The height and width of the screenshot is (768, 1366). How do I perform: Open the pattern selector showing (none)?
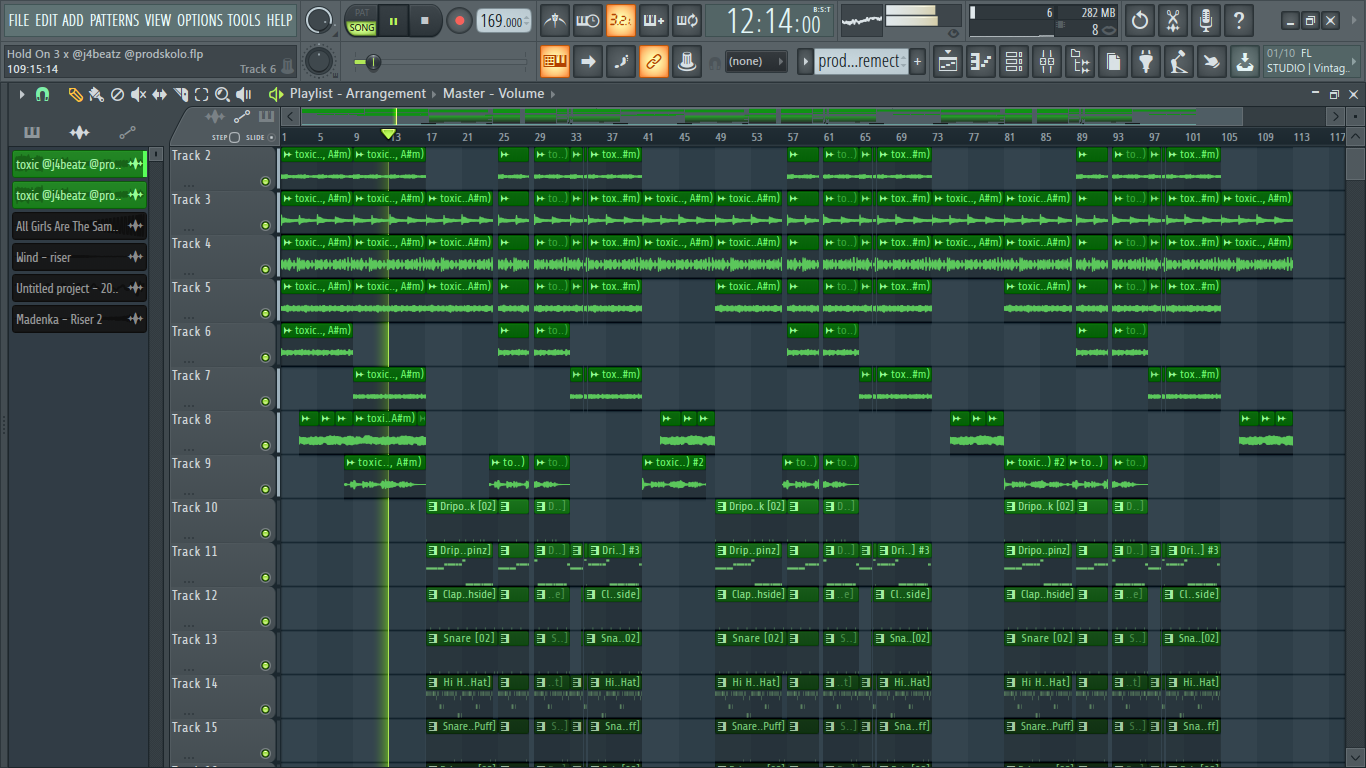(756, 61)
